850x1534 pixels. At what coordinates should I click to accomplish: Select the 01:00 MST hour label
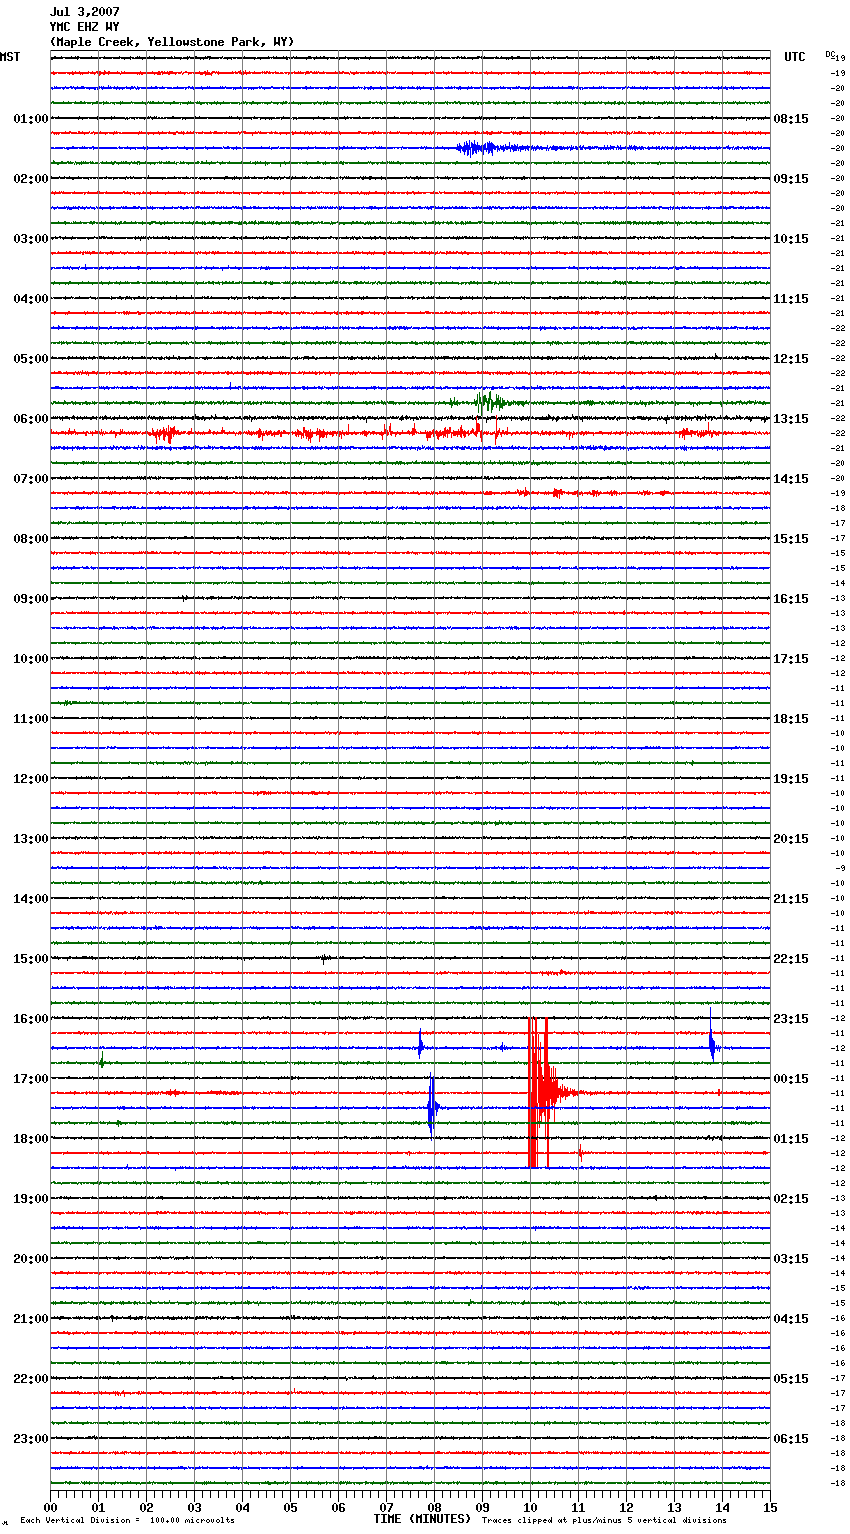[x=31, y=119]
